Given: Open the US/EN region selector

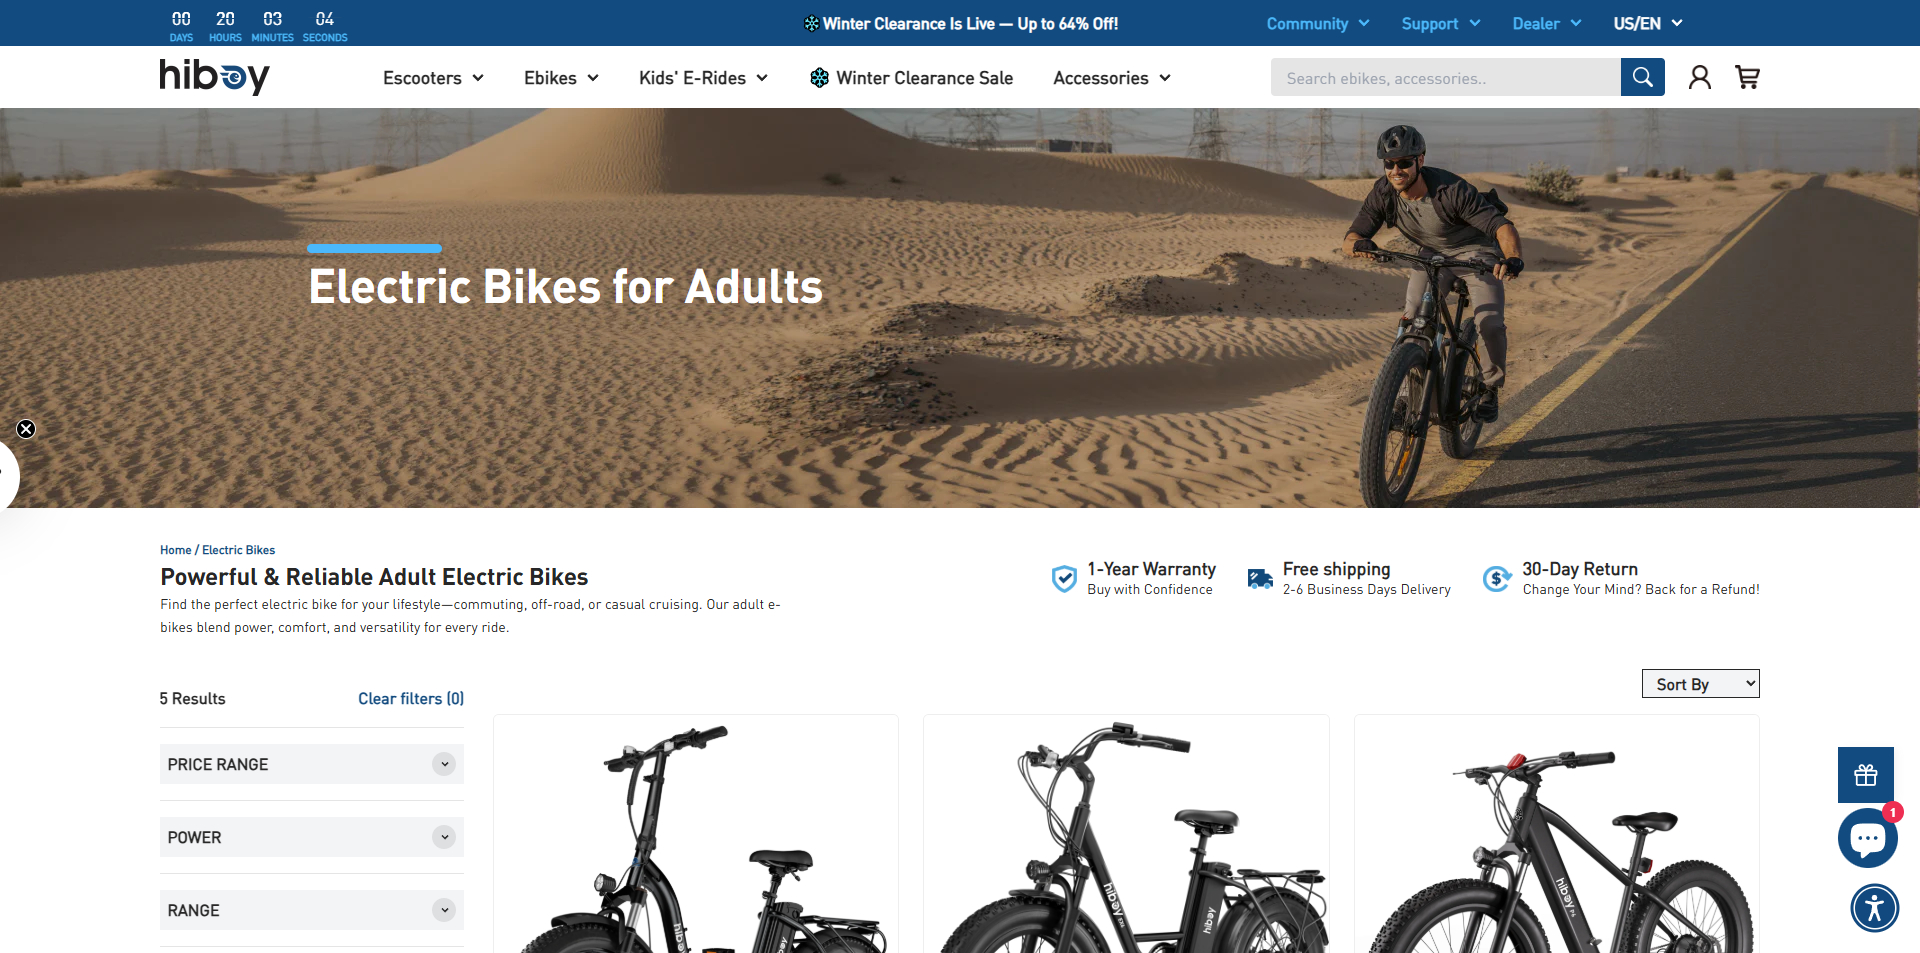Looking at the screenshot, I should [x=1648, y=23].
